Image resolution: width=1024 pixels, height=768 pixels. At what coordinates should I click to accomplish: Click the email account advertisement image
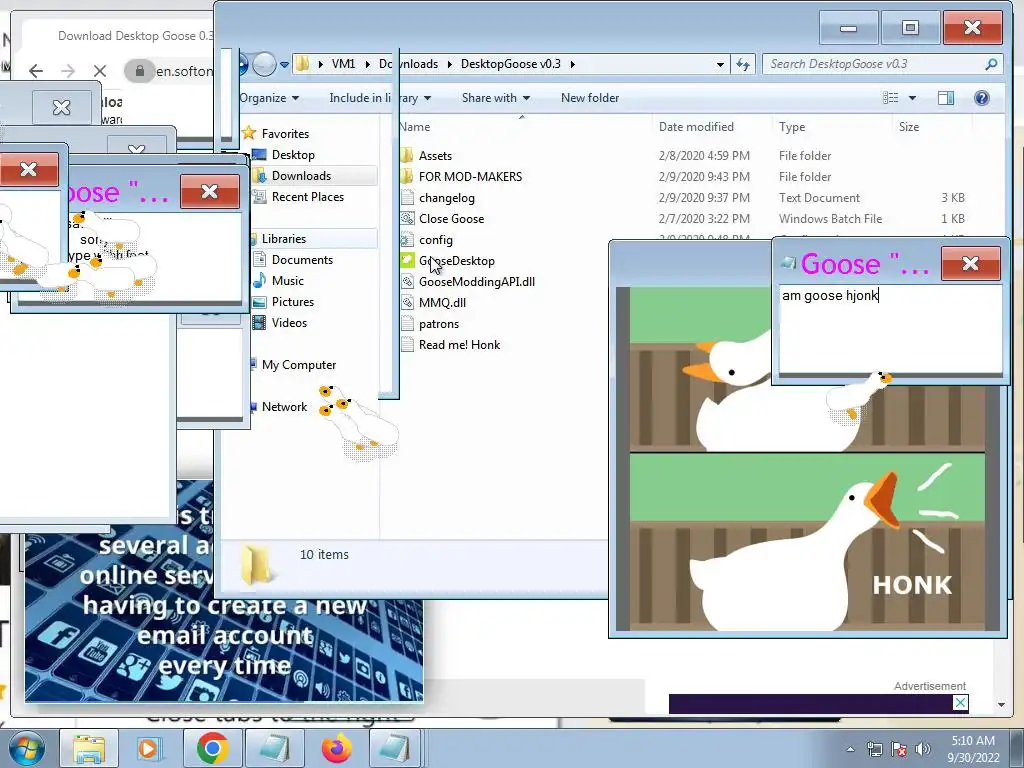coord(224,591)
